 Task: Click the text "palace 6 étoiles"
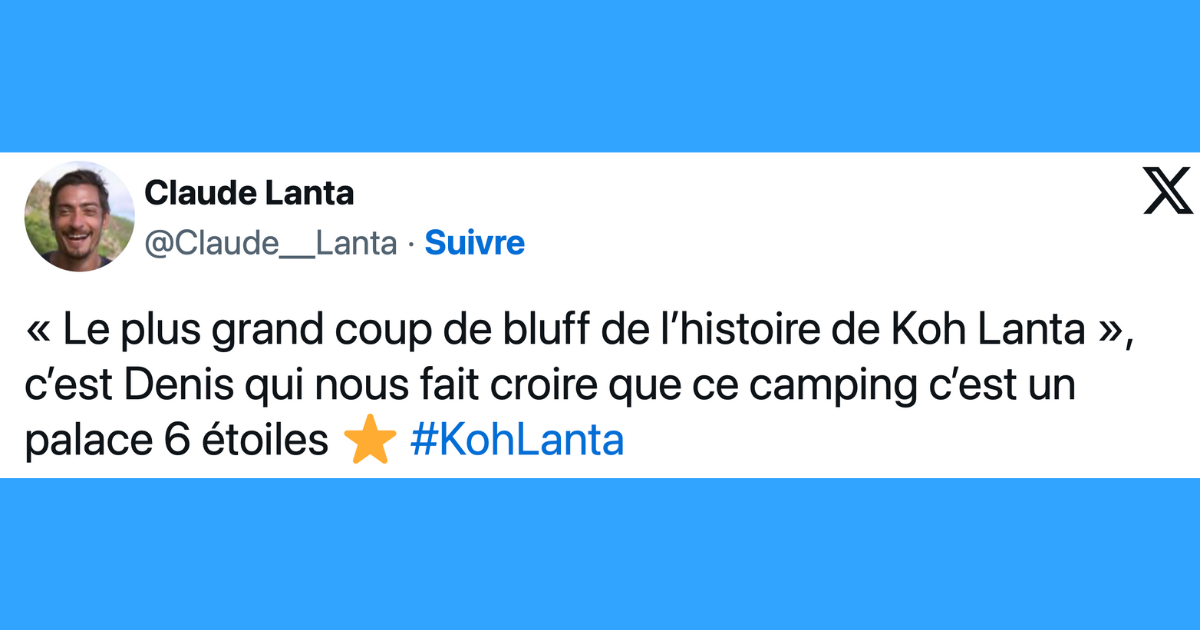177,443
